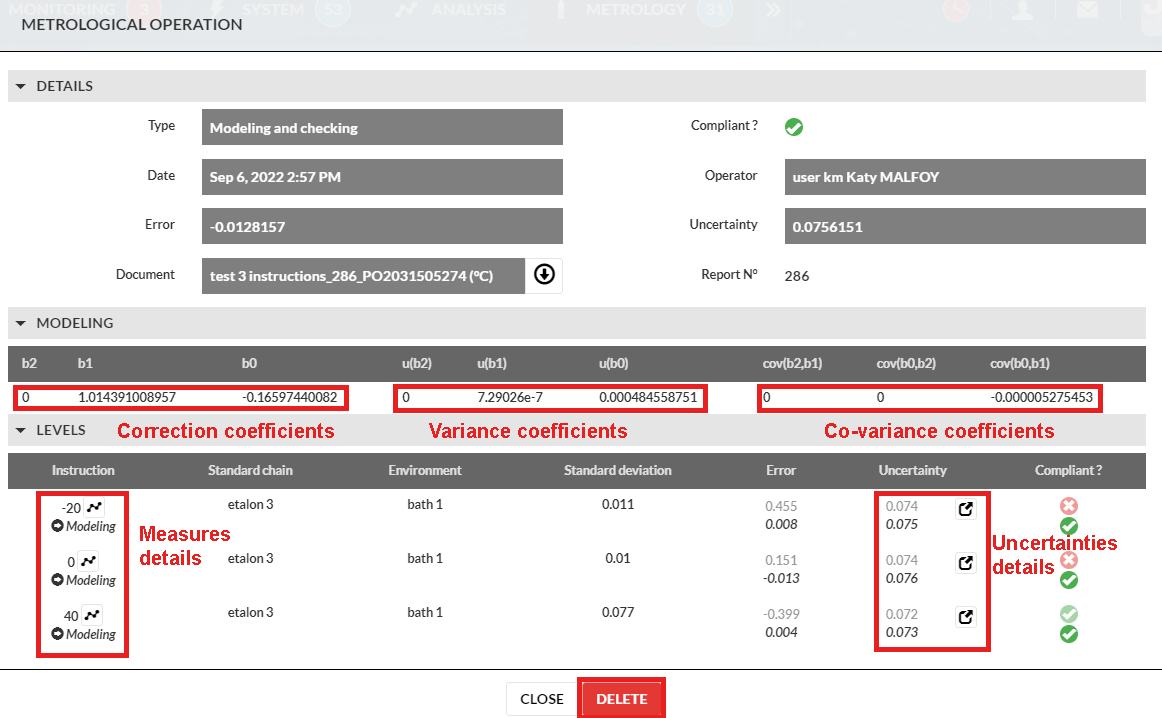
Task: Select error value -0.399
Action: 781,614
